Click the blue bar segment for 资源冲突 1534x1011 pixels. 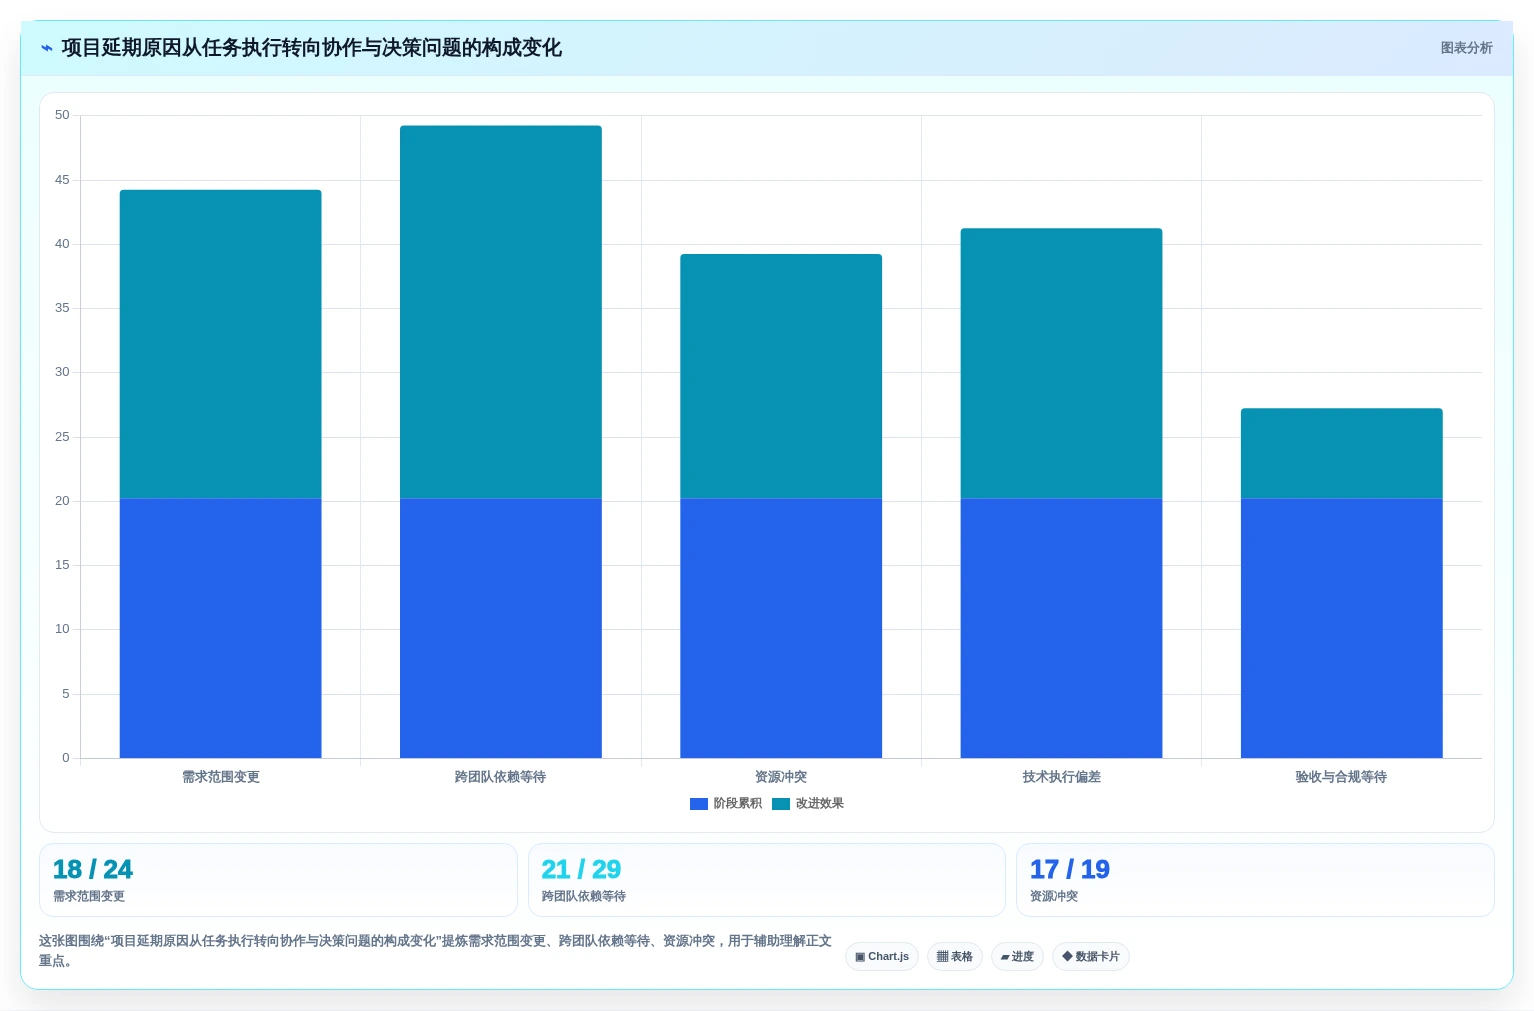coord(781,628)
